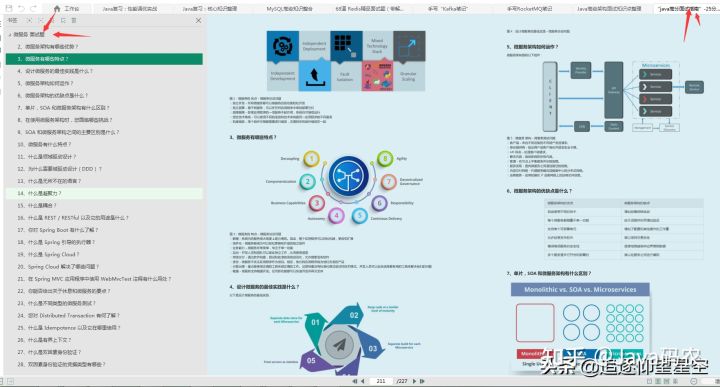The height and width of the screenshot is (387, 720).
Task: Select bookmark item 2 about microservice advantages
Action: coord(48,46)
